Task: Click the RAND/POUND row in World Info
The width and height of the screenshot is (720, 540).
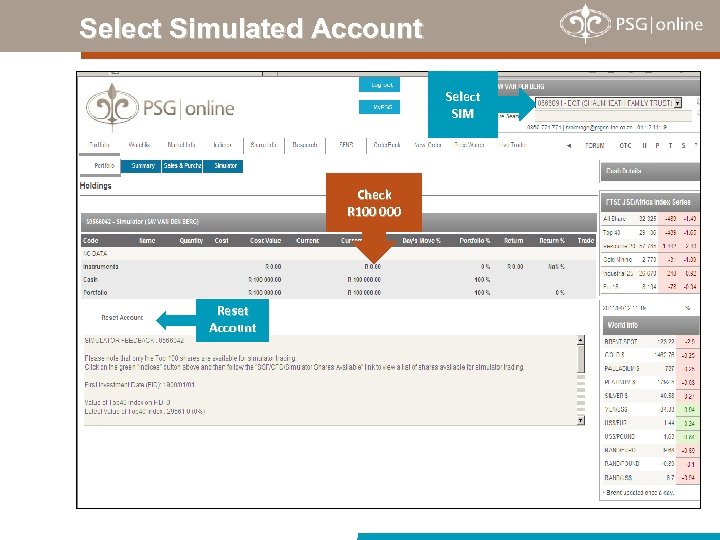Action: [651, 464]
